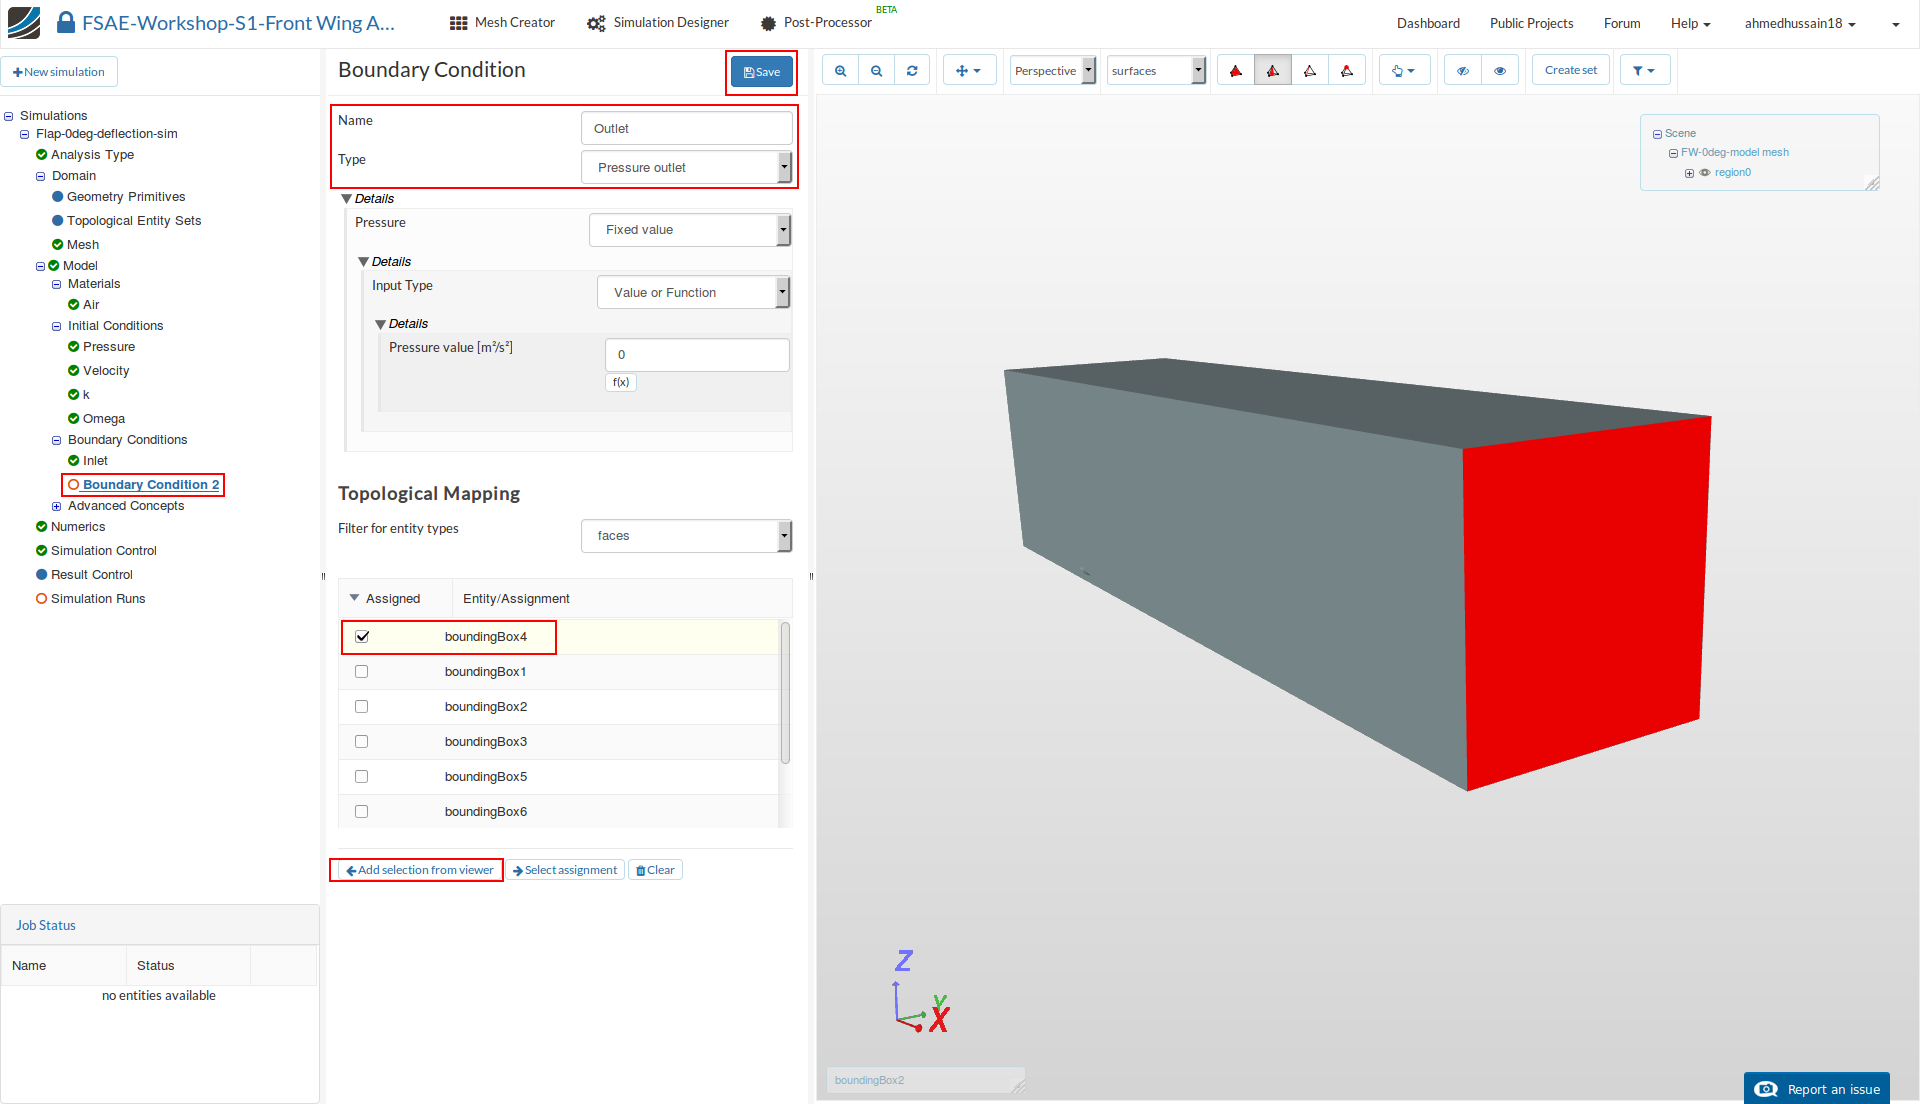1920x1104 pixels.
Task: Select wireframe render mode icon
Action: coord(1309,71)
